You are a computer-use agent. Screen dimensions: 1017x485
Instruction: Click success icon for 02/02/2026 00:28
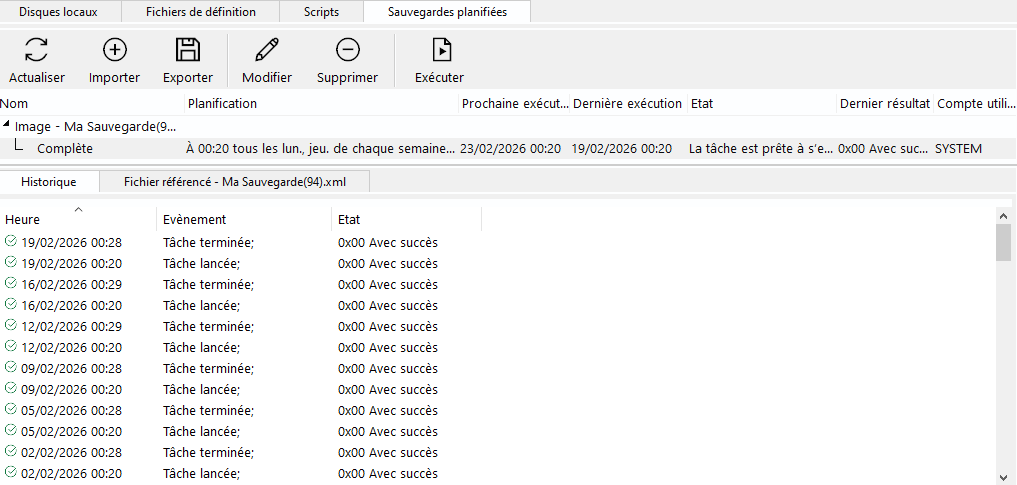(10, 451)
